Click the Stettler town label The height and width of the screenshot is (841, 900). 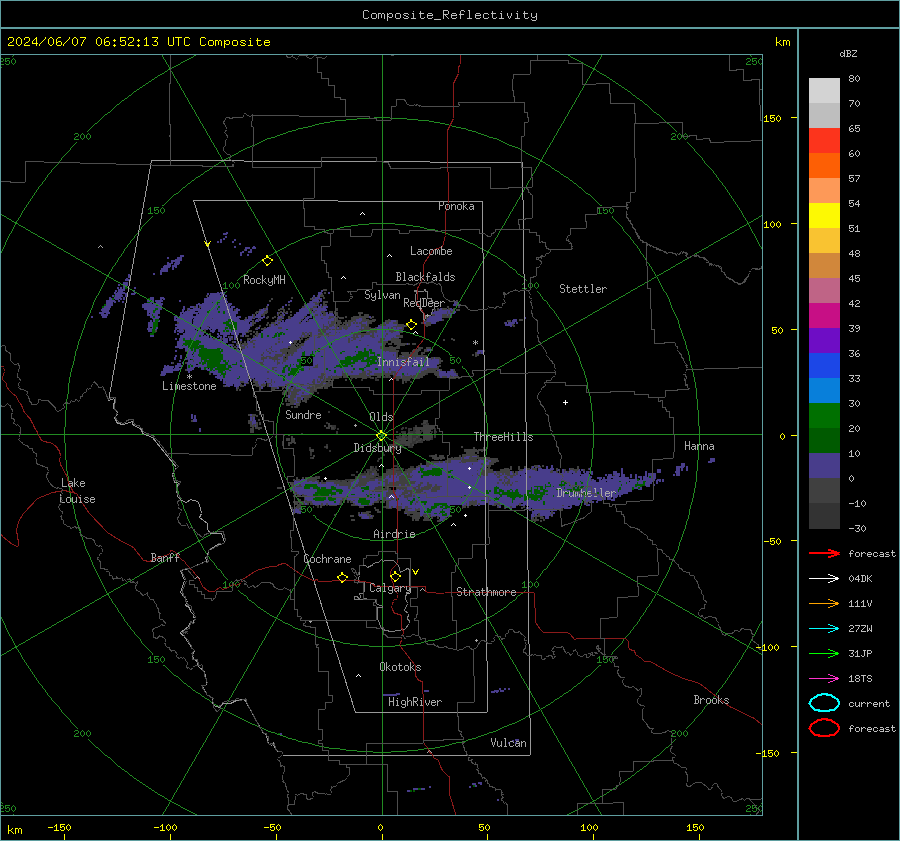(583, 289)
